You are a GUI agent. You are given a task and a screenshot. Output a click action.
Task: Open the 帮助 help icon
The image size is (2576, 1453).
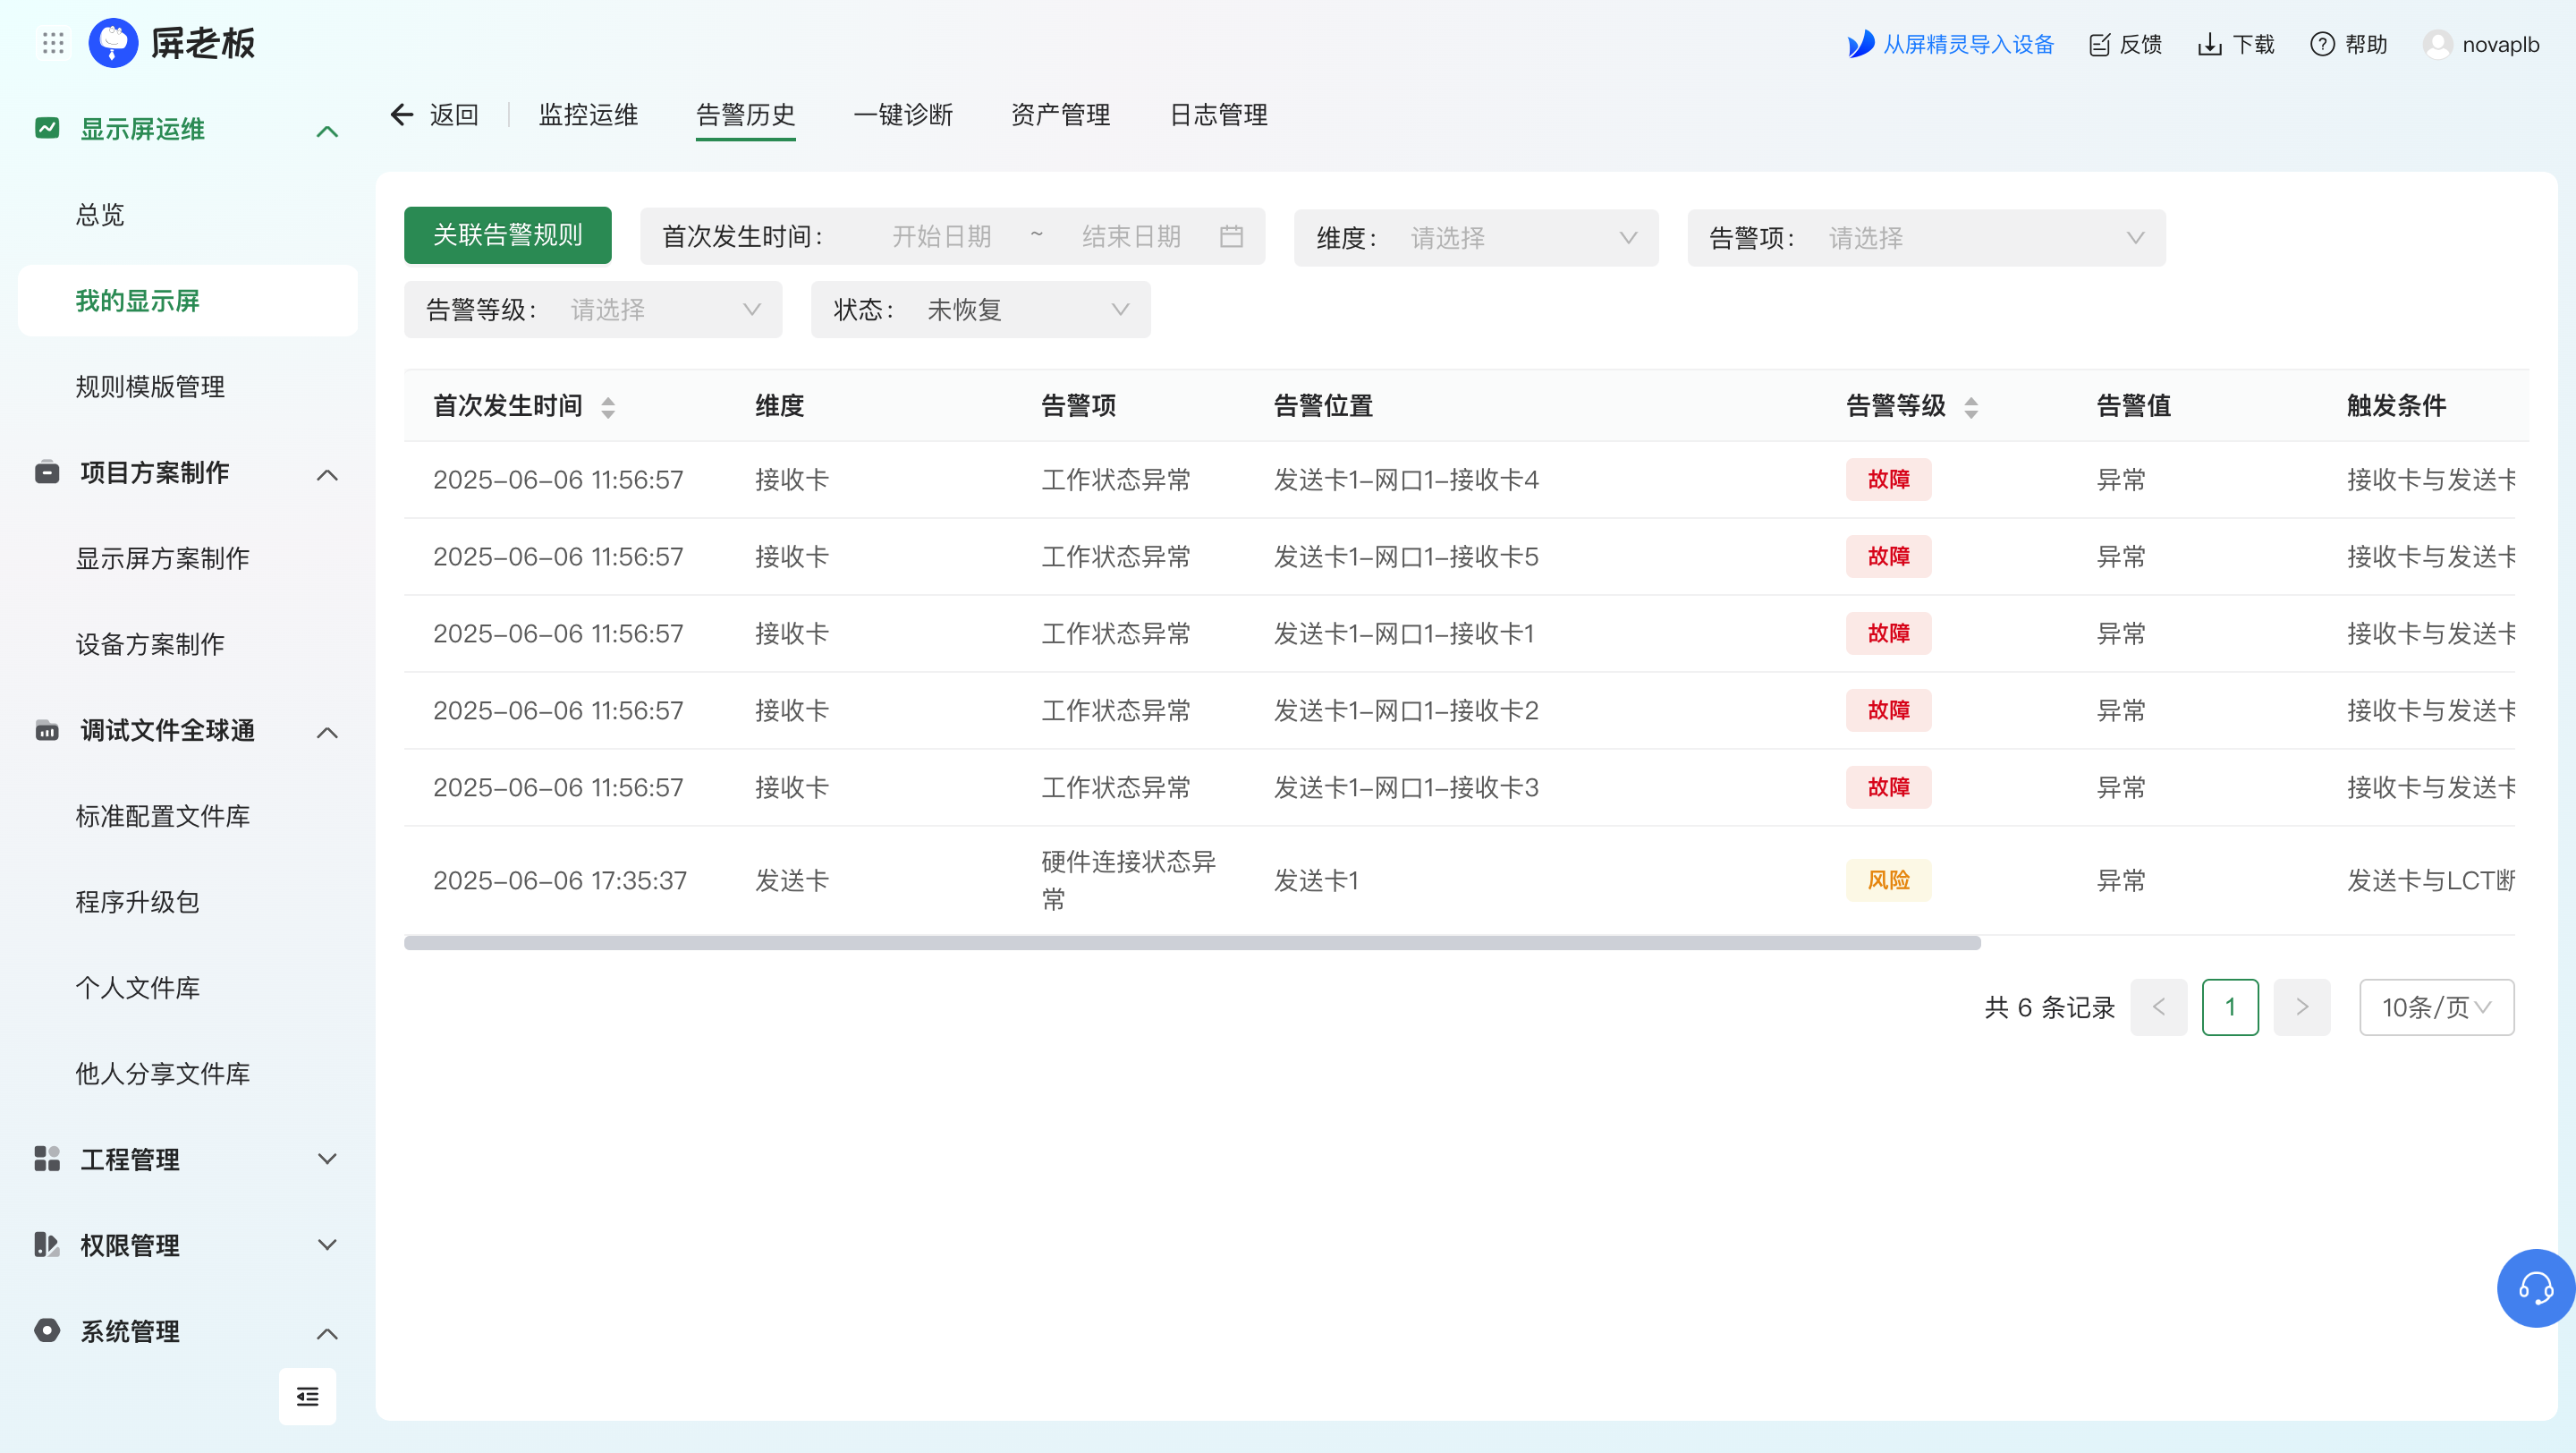2322,45
